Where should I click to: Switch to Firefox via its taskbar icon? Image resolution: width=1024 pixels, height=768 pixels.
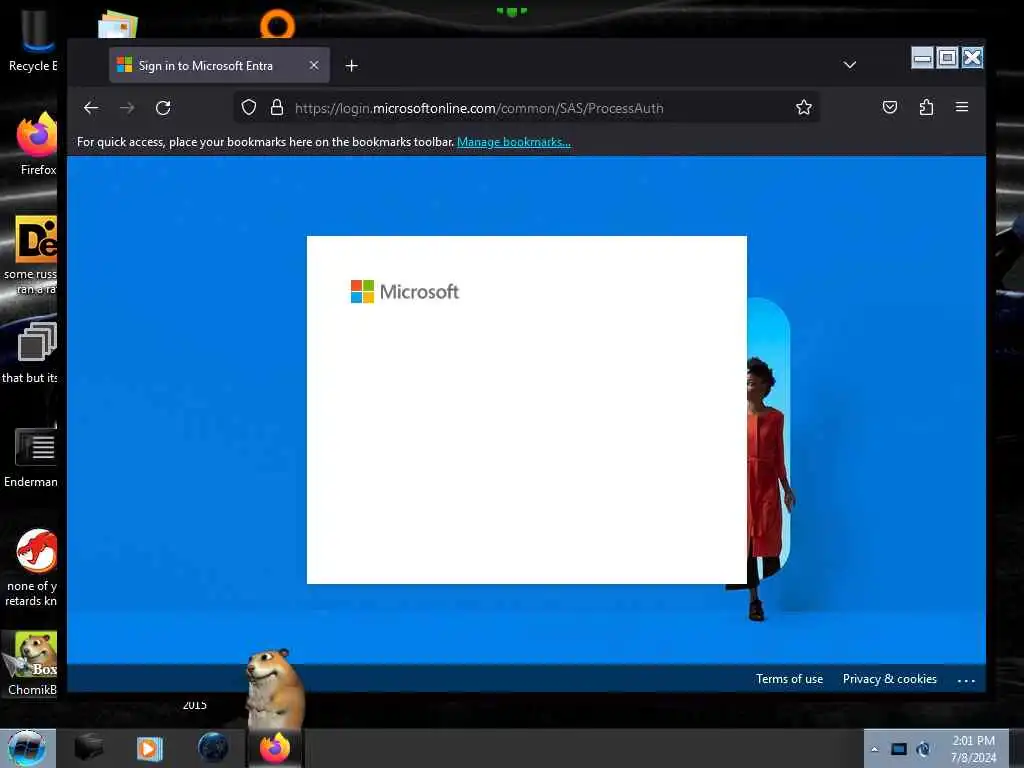click(275, 748)
